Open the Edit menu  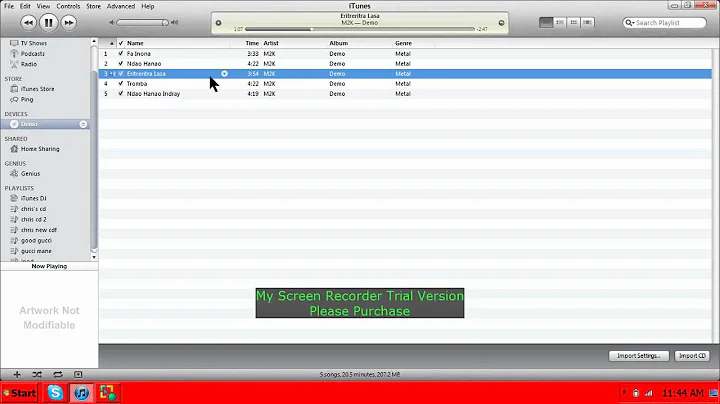tap(25, 6)
